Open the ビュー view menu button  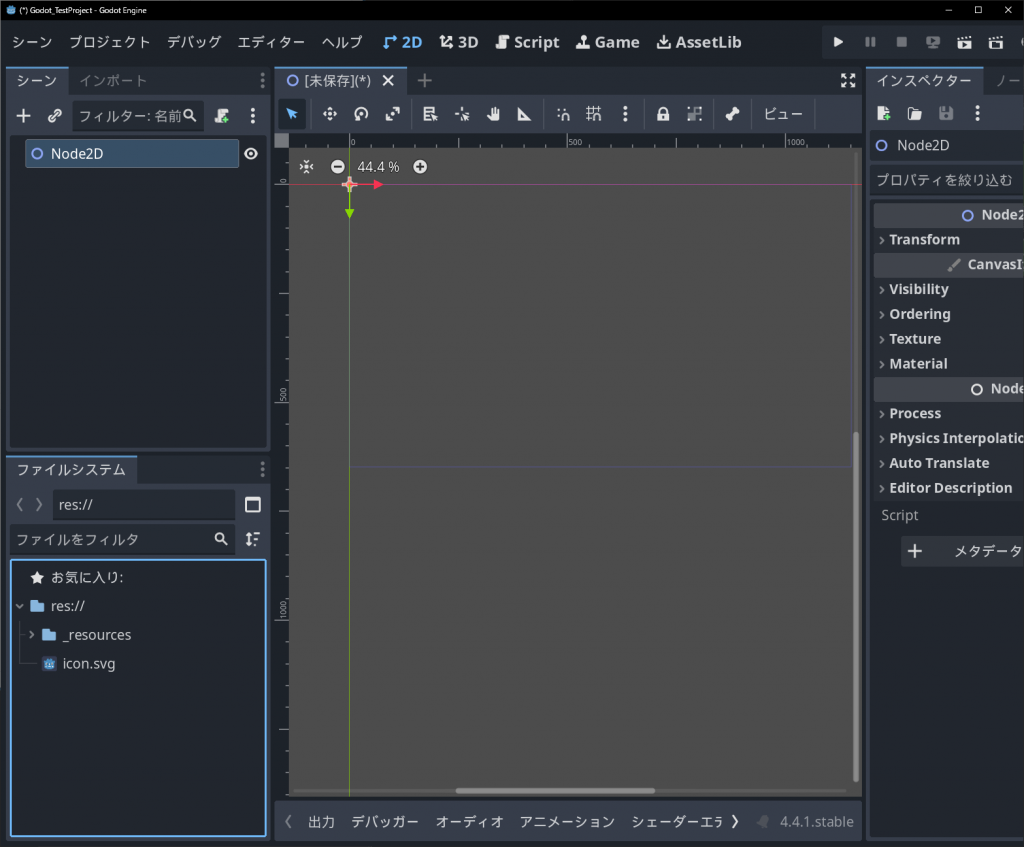coord(783,114)
